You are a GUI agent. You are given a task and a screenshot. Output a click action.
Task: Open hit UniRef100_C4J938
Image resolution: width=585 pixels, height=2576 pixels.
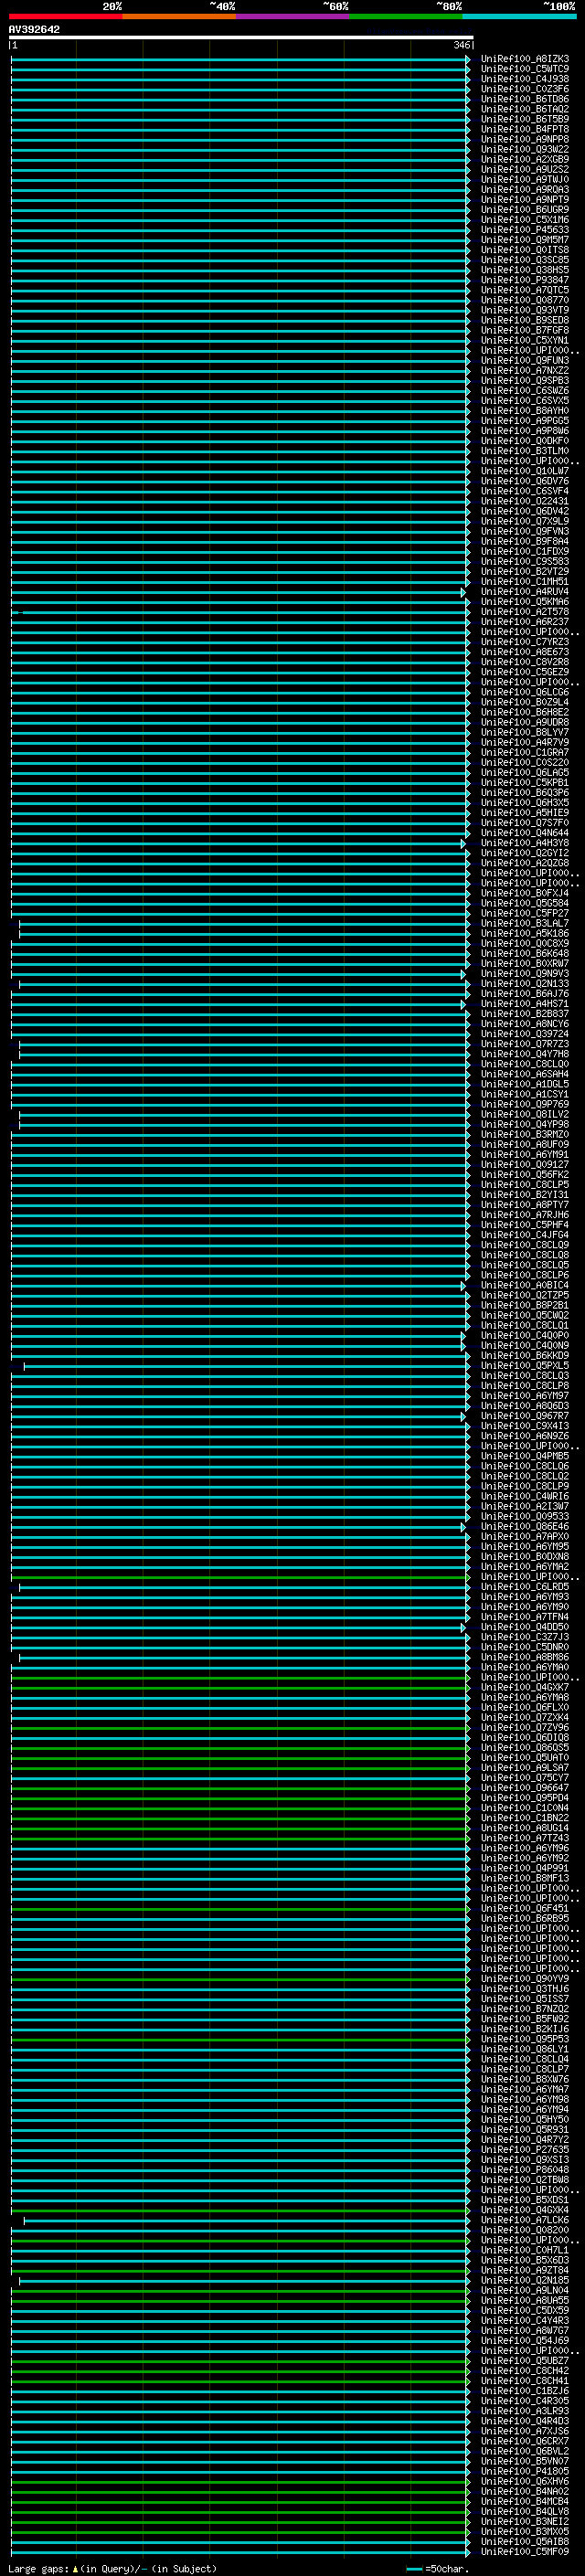(x=525, y=79)
